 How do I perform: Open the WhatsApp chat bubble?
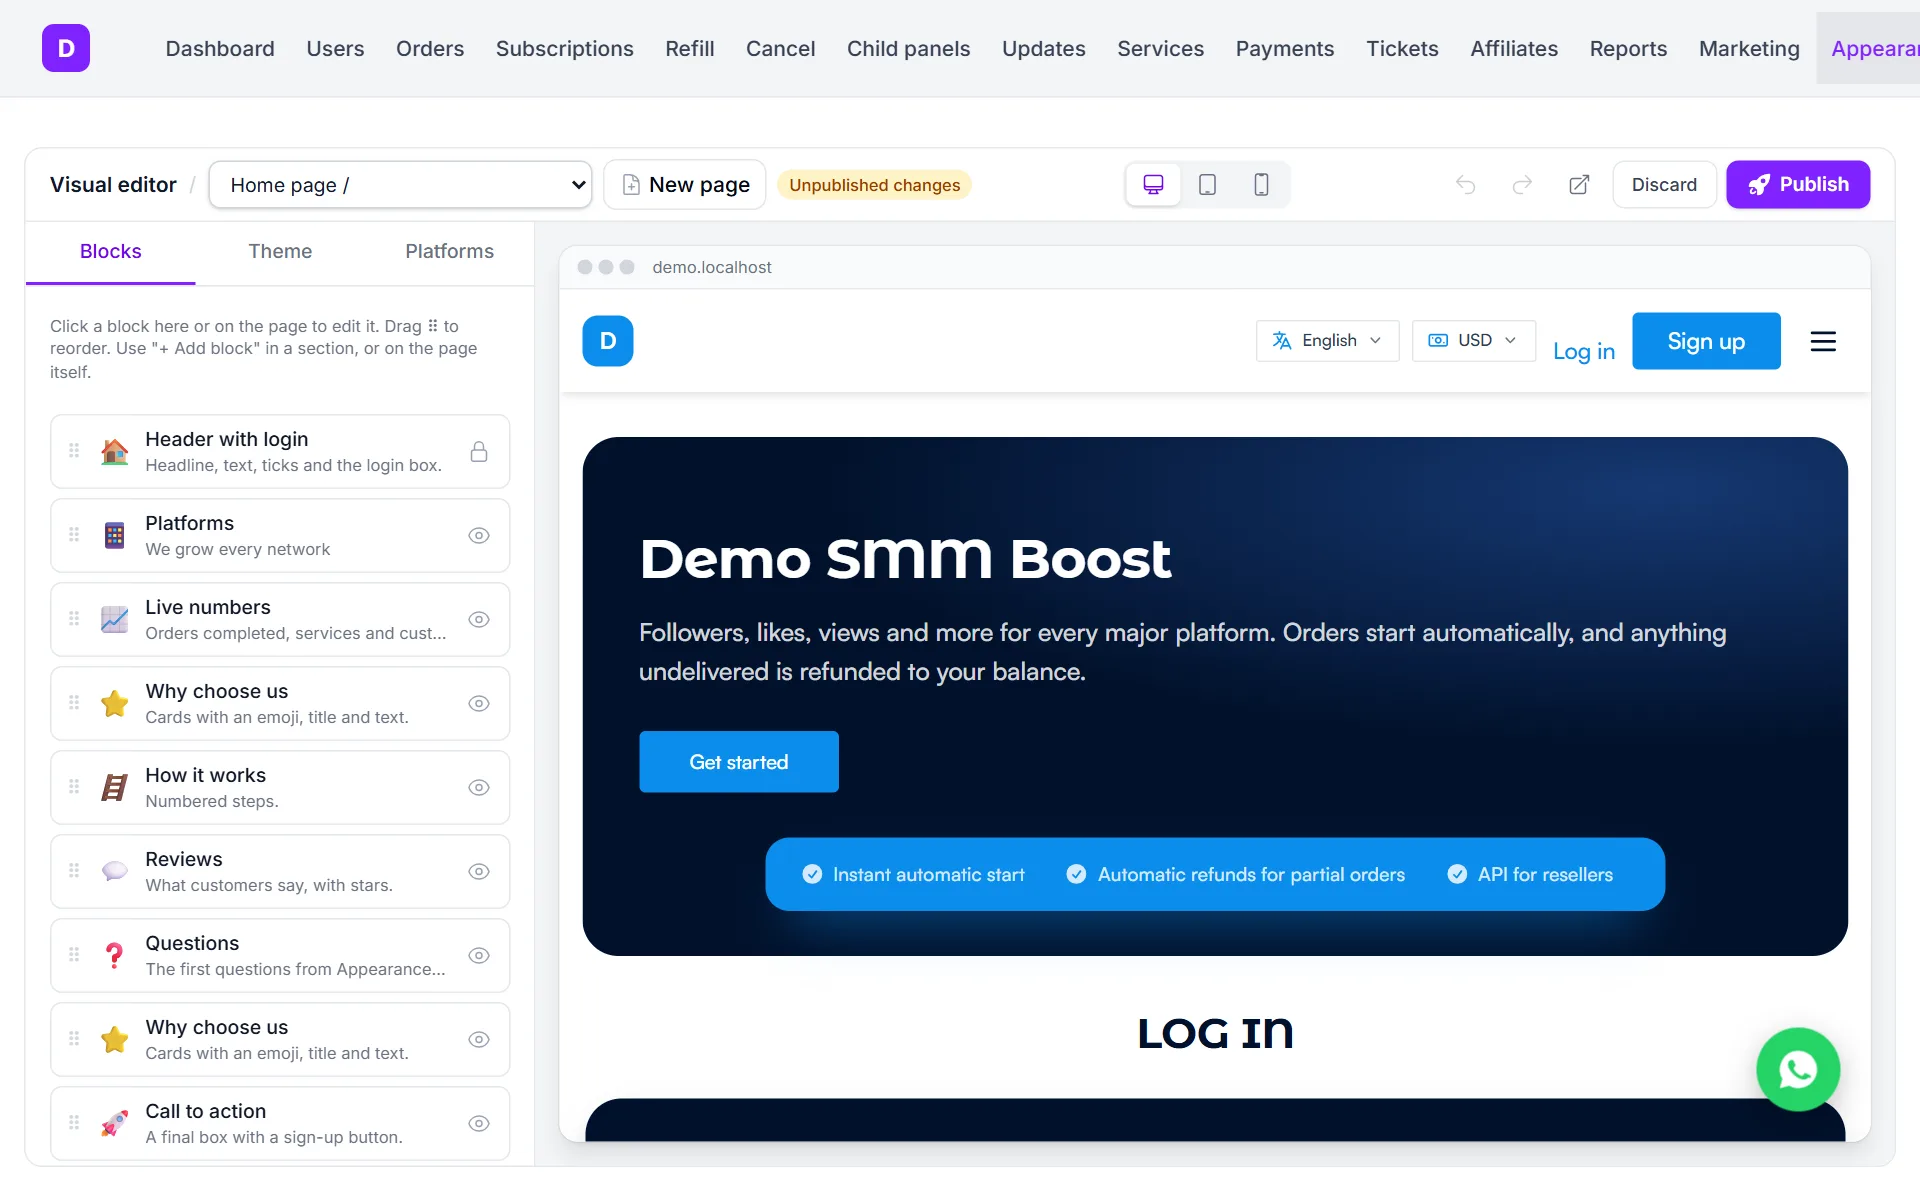click(1798, 1070)
